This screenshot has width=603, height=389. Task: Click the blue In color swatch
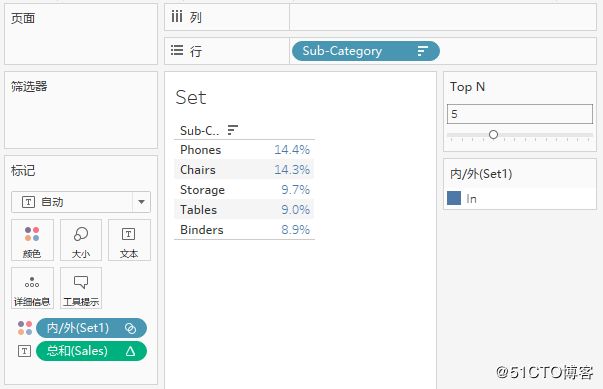point(454,198)
